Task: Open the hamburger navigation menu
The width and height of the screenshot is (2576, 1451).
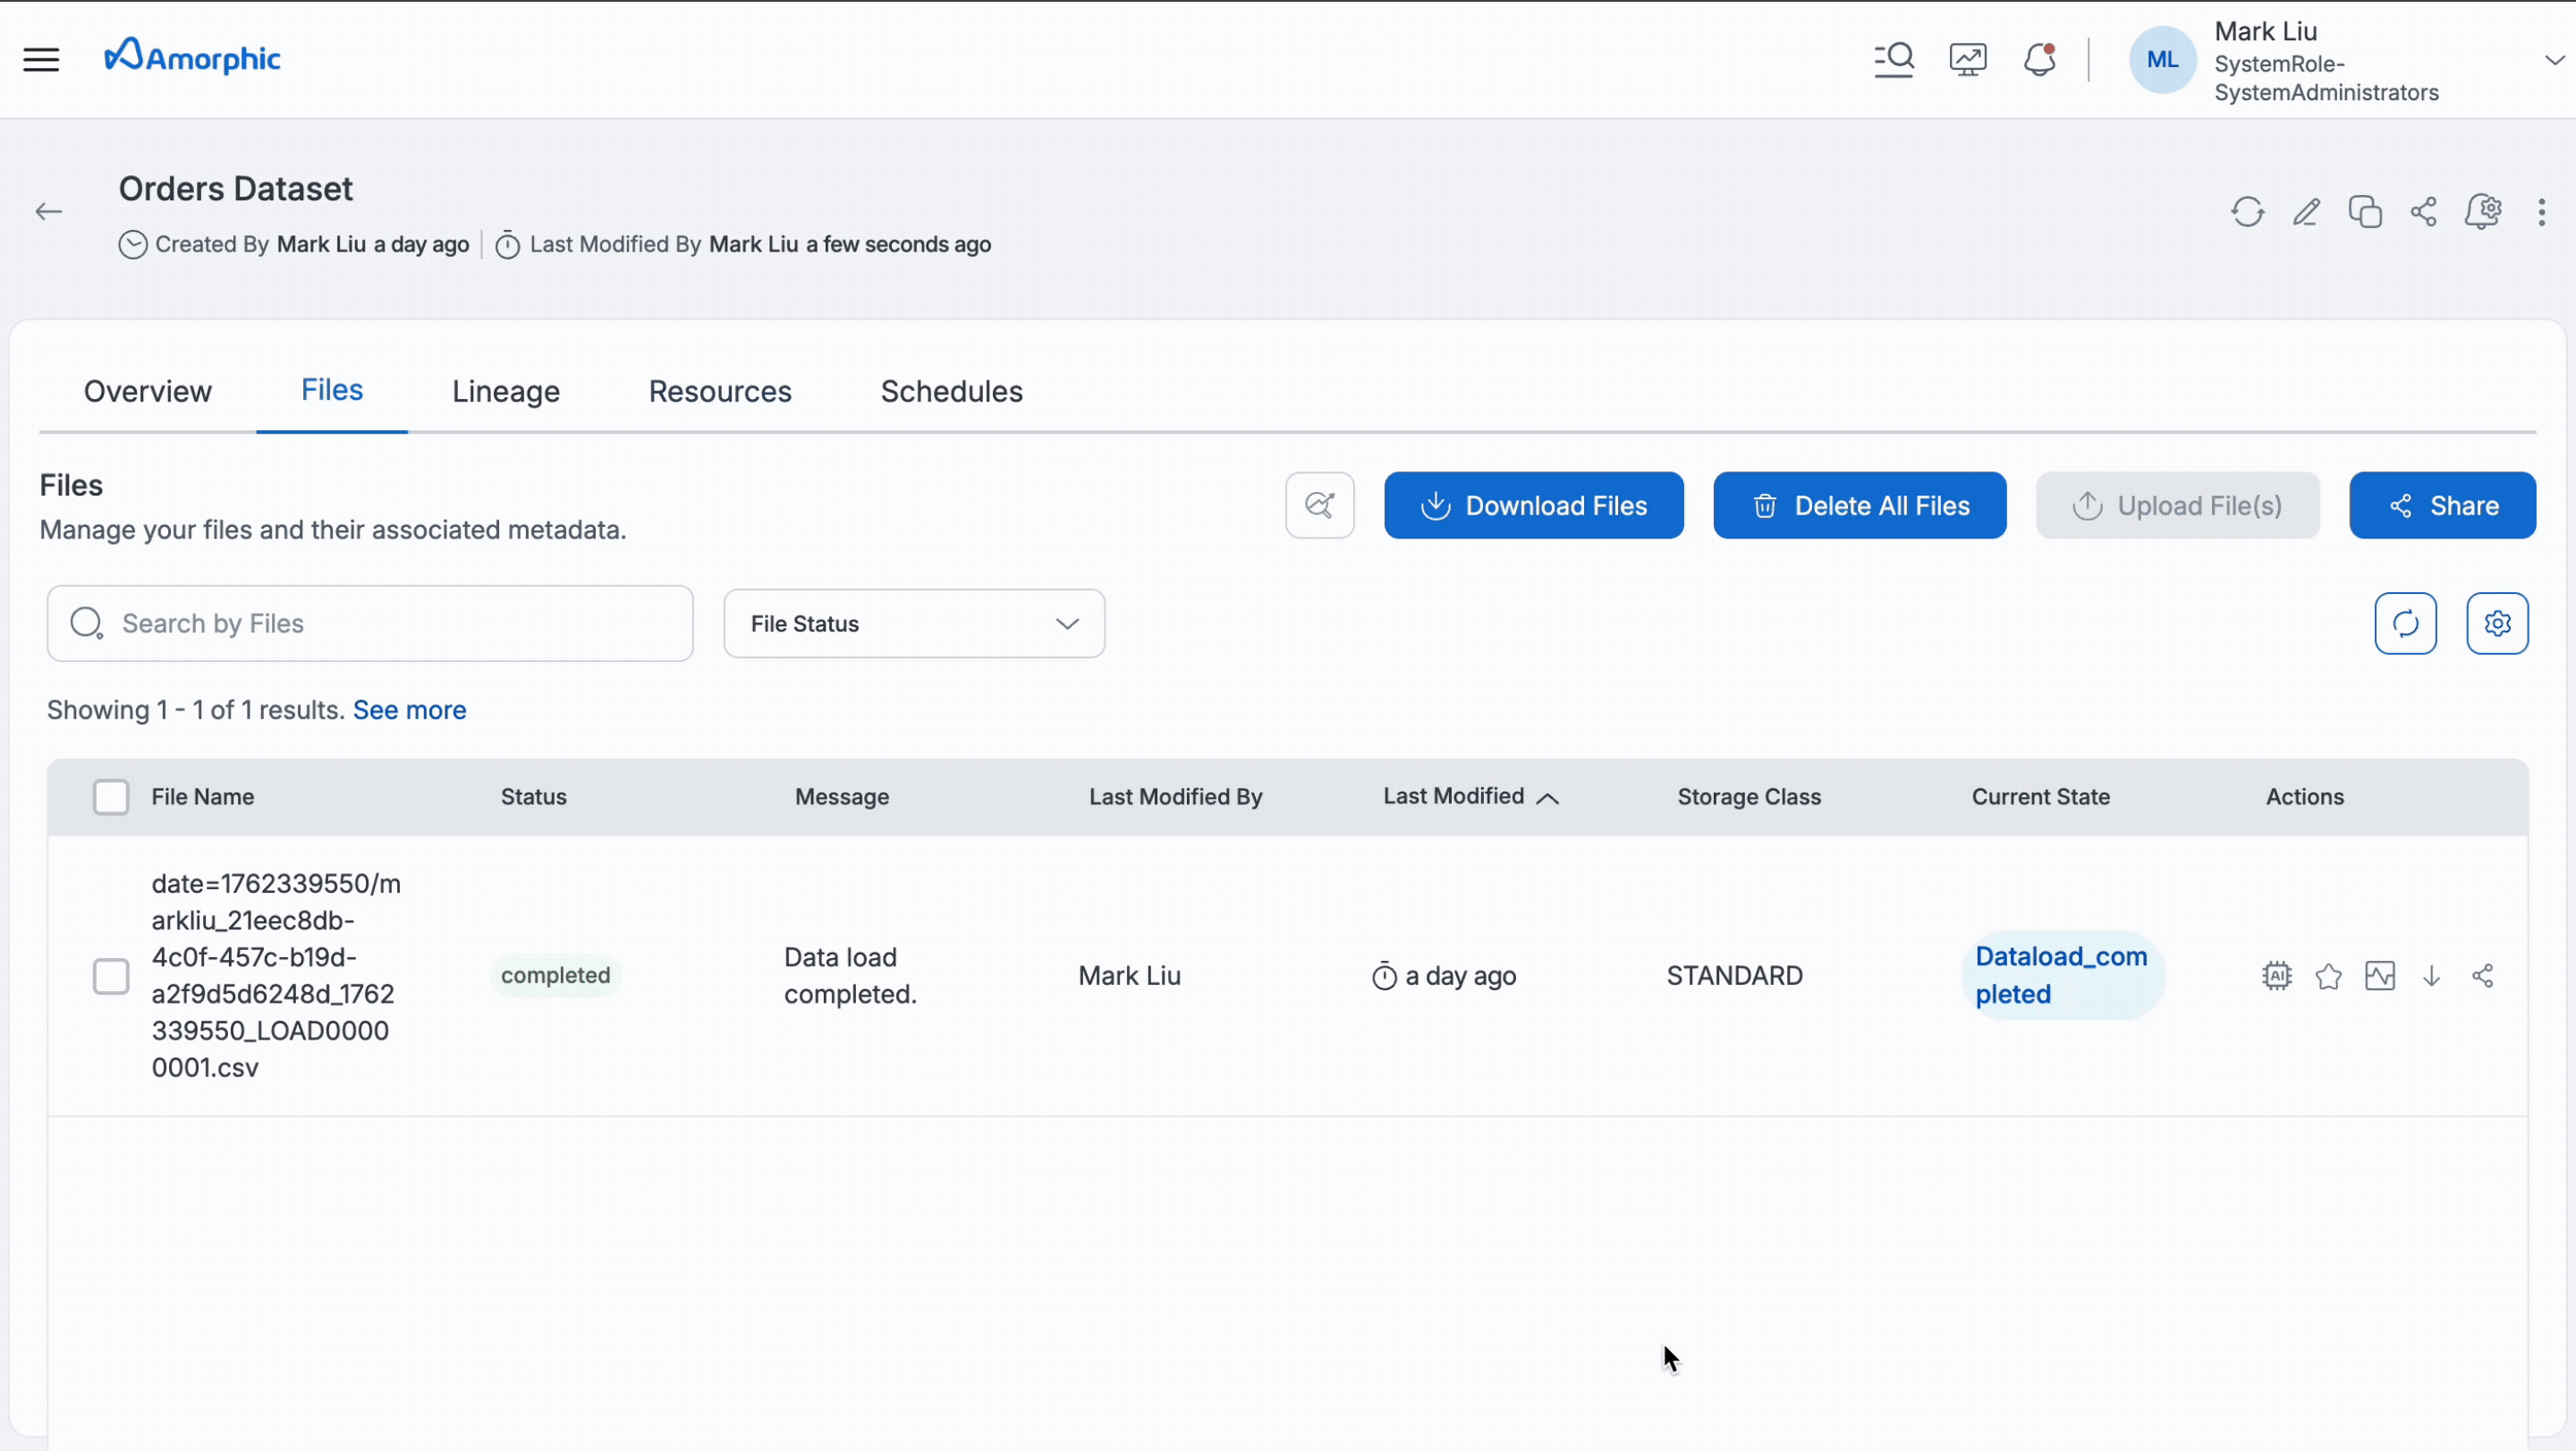Action: pyautogui.click(x=41, y=60)
